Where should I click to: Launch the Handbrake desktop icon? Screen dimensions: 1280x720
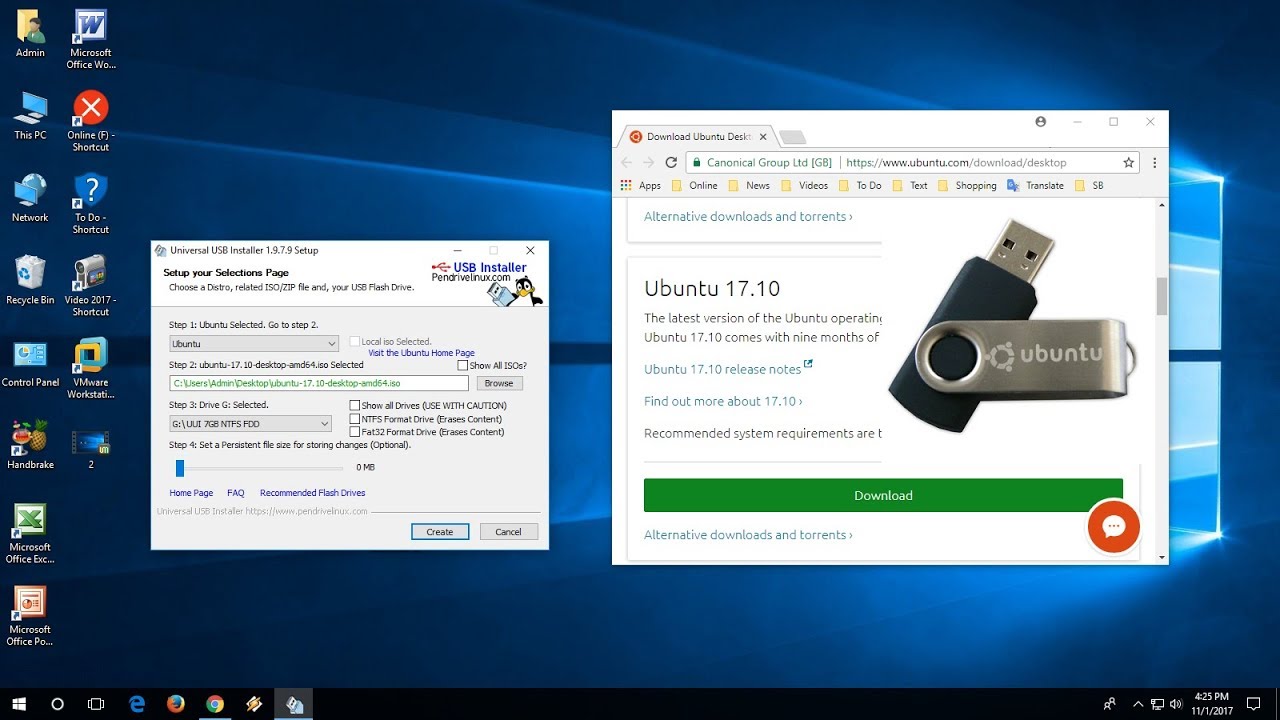tap(30, 445)
